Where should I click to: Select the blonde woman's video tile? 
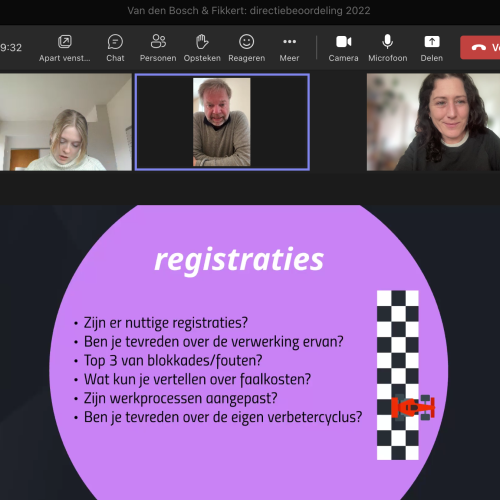[66, 122]
